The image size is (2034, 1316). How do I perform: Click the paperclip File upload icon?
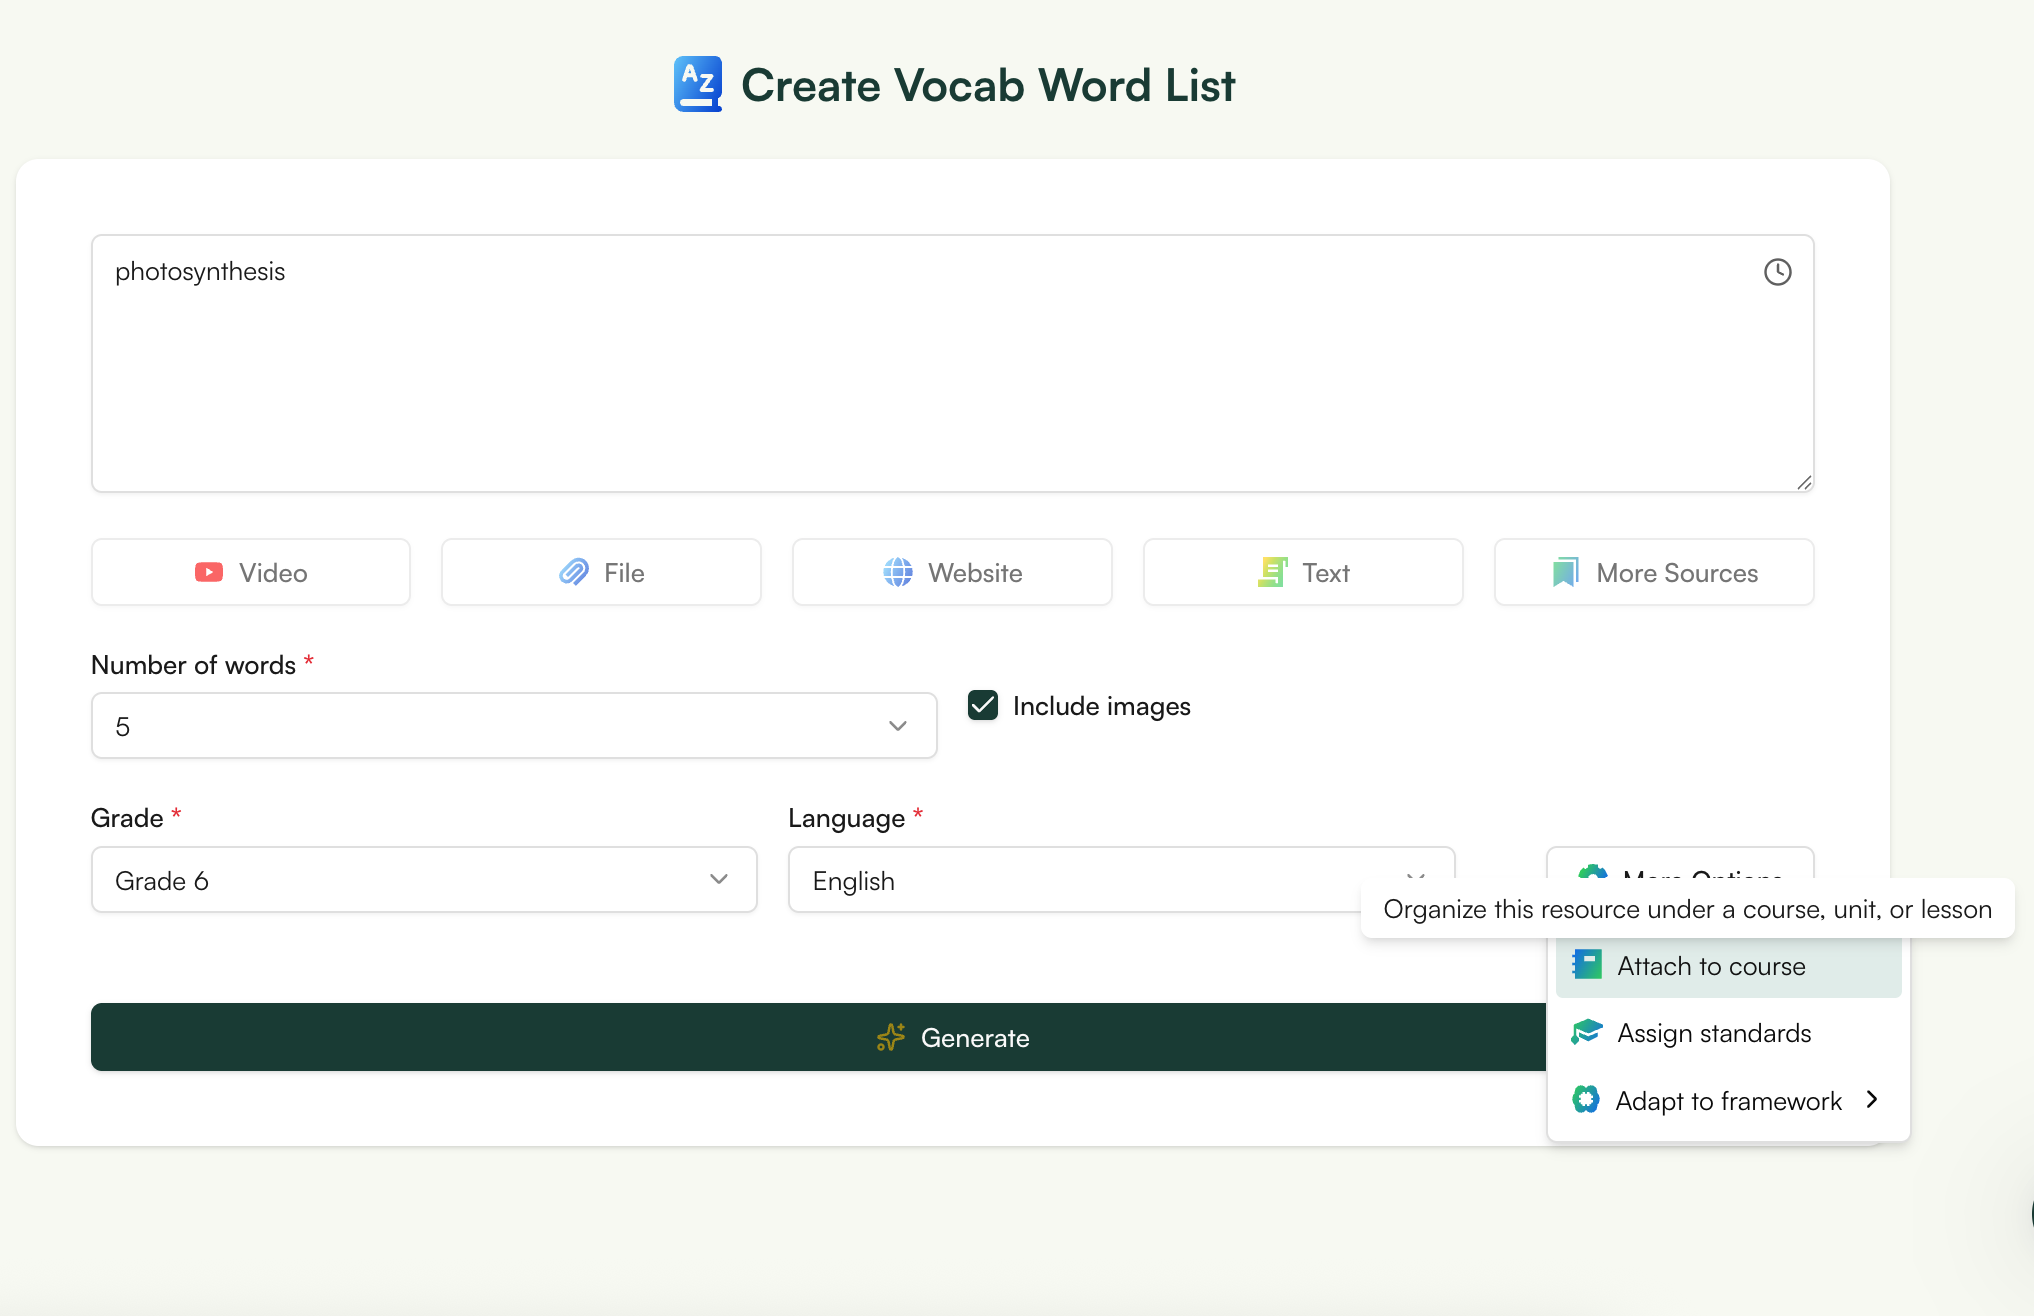(x=573, y=571)
